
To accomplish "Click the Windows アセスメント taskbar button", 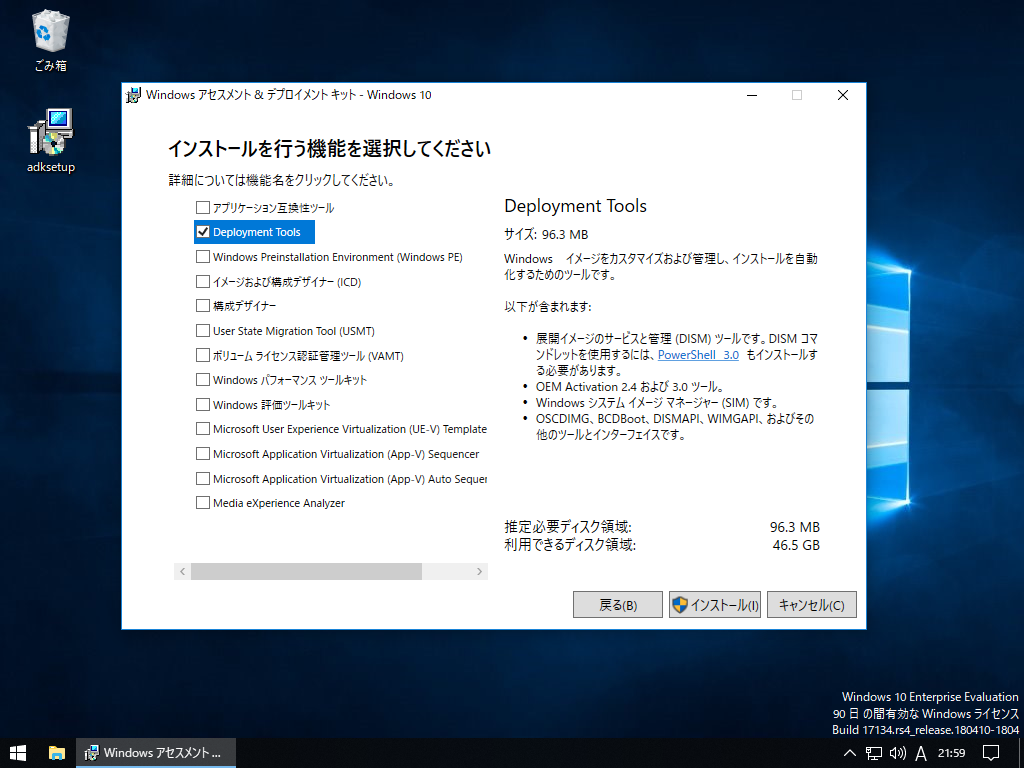I will tap(156, 753).
